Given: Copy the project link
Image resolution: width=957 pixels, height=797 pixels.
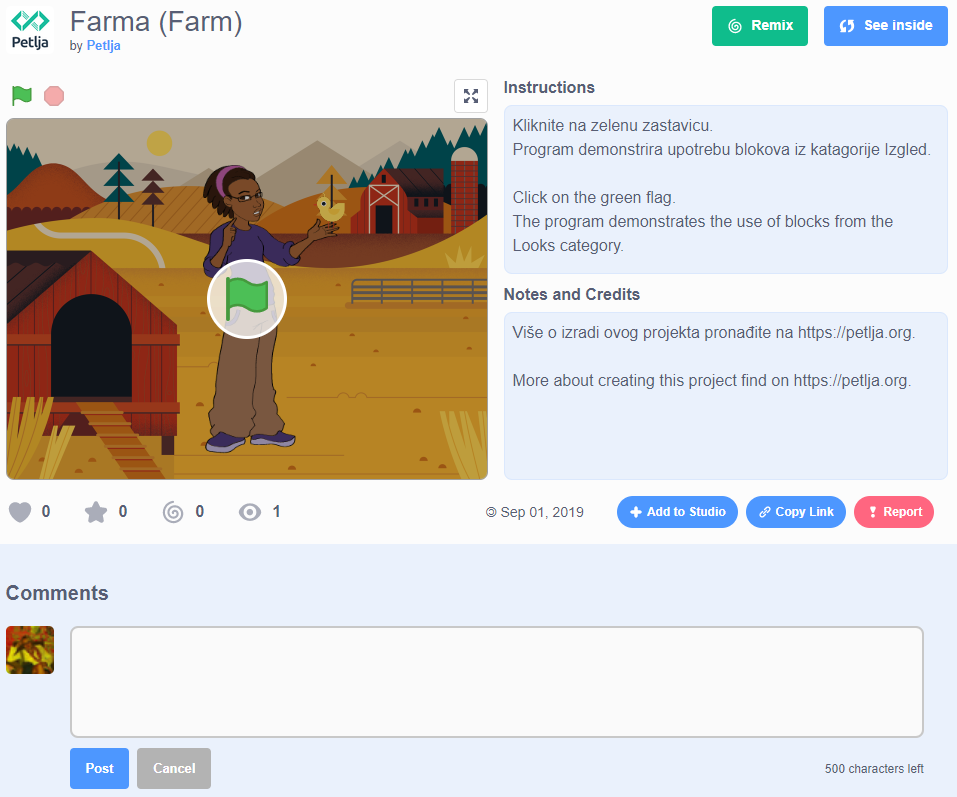Looking at the screenshot, I should (795, 512).
